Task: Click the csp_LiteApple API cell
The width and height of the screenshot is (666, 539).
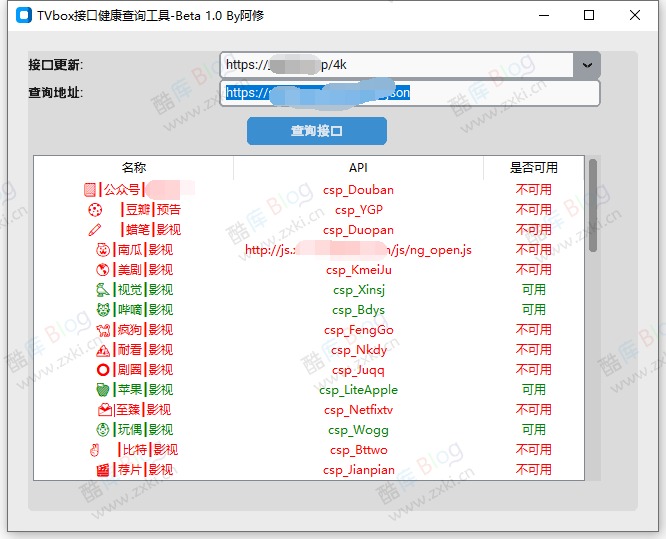Action: click(358, 389)
